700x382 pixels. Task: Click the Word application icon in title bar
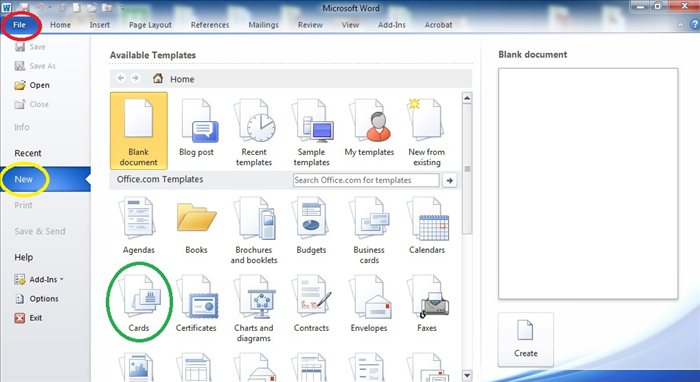[x=6, y=8]
